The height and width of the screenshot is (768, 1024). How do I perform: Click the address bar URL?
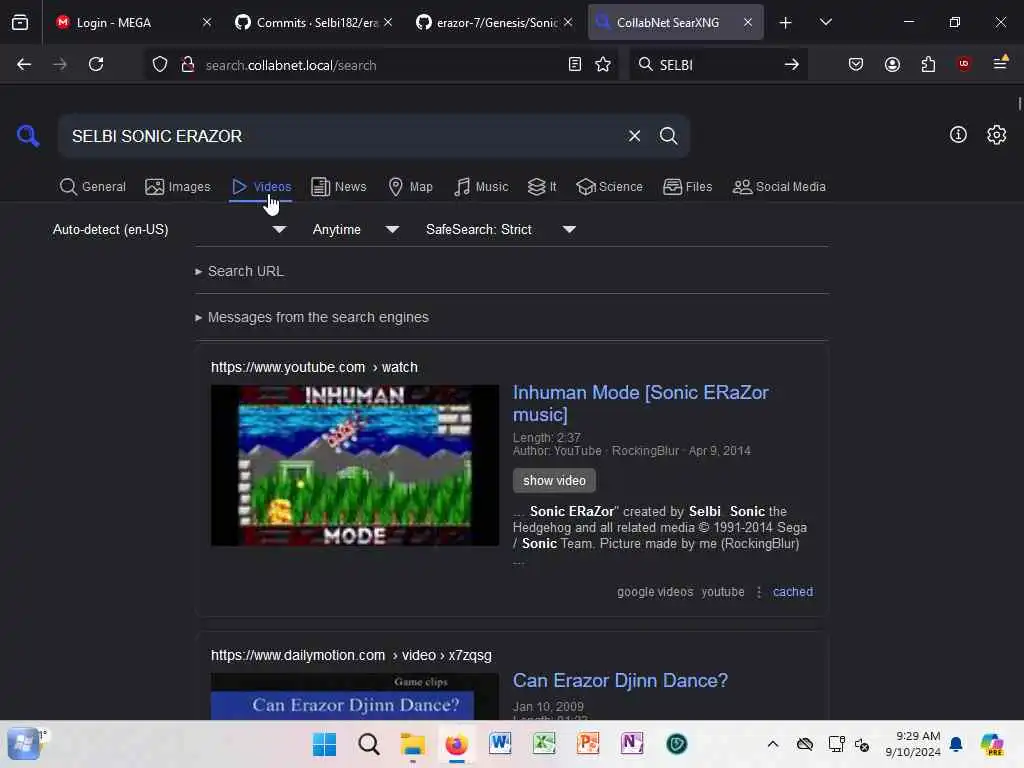click(x=291, y=65)
